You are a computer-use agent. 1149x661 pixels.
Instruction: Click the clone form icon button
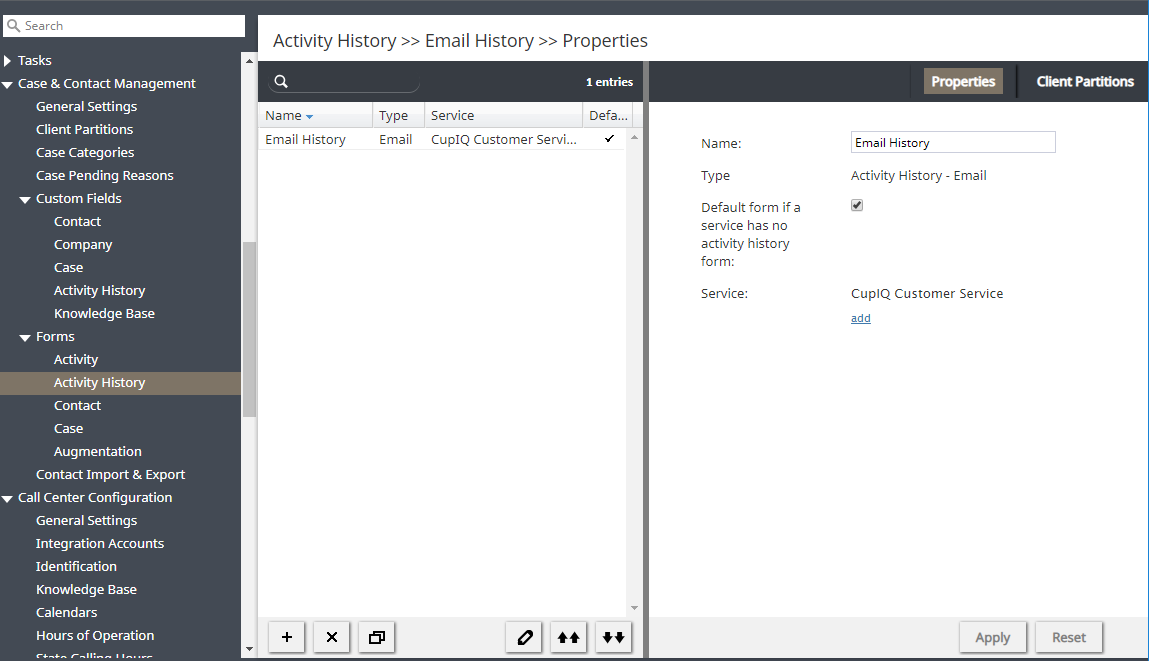[377, 637]
